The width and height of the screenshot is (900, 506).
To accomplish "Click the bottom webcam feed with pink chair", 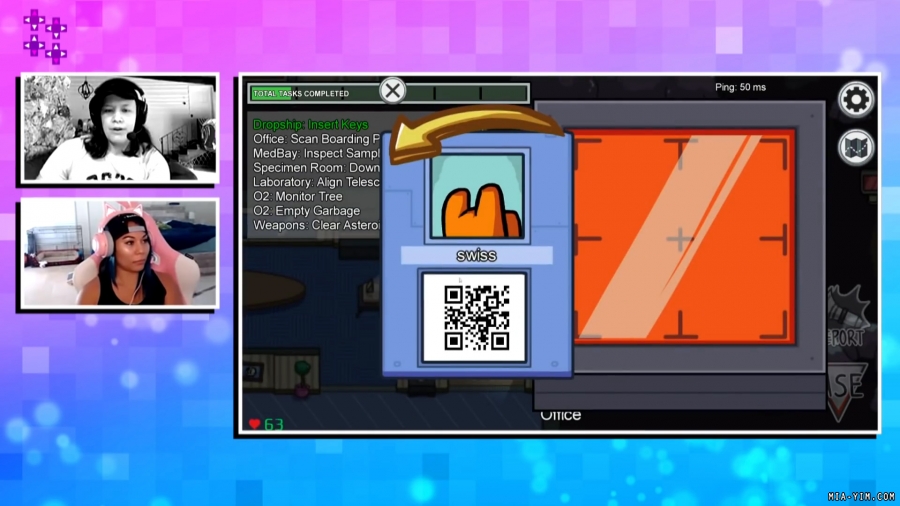I will tap(119, 252).
